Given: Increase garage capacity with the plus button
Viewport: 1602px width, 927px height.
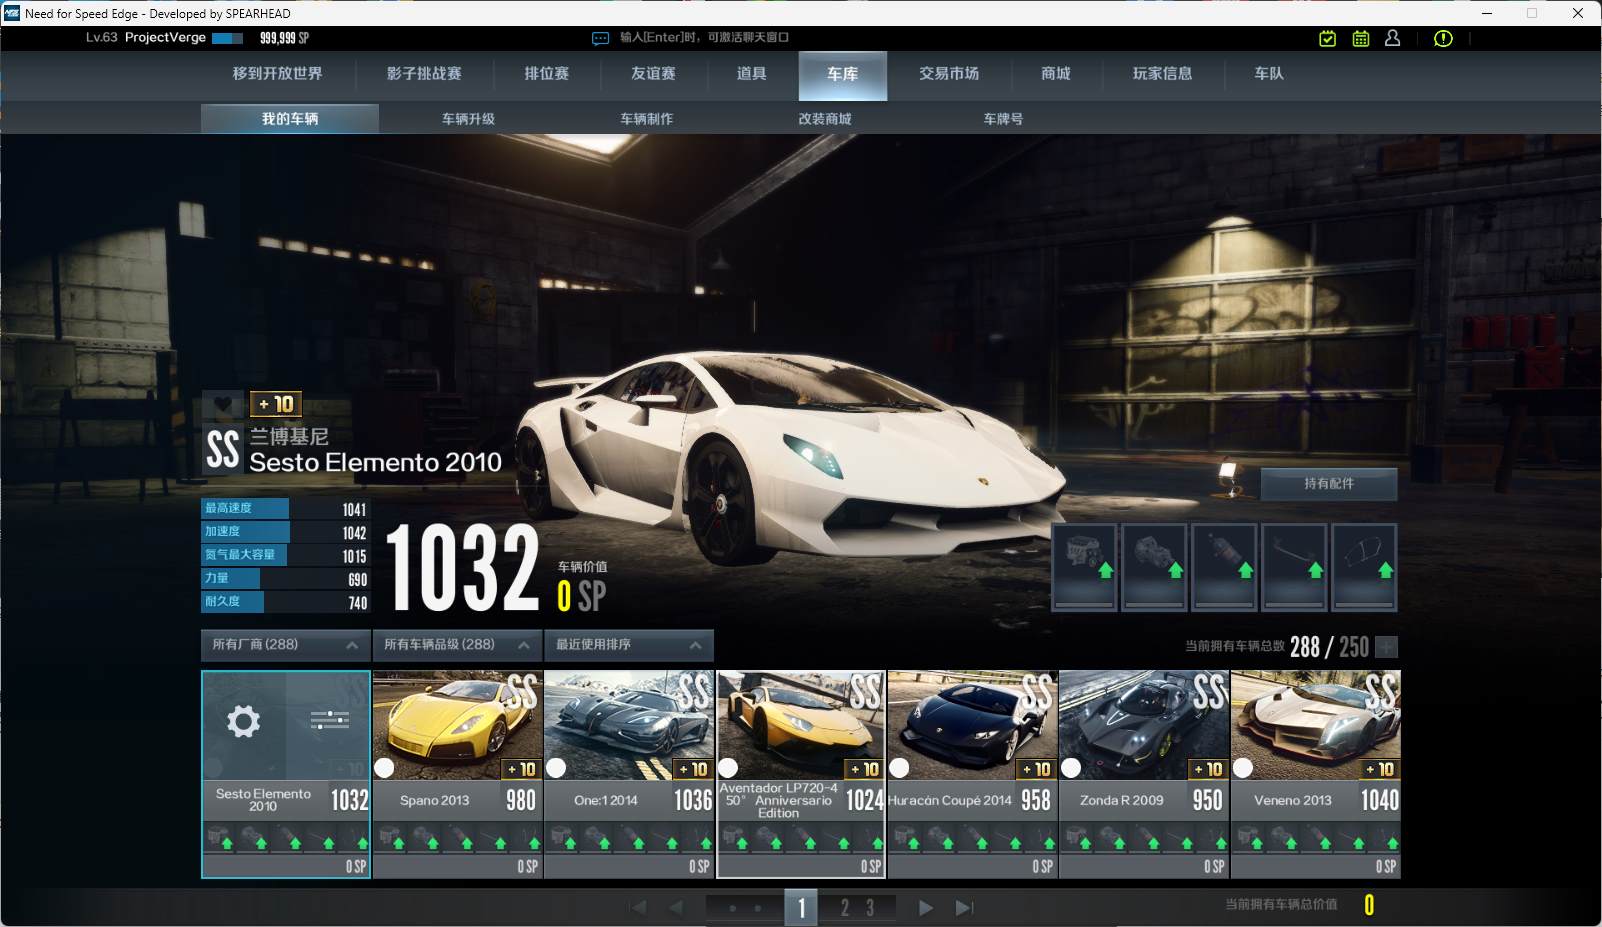Looking at the screenshot, I should click(x=1387, y=647).
